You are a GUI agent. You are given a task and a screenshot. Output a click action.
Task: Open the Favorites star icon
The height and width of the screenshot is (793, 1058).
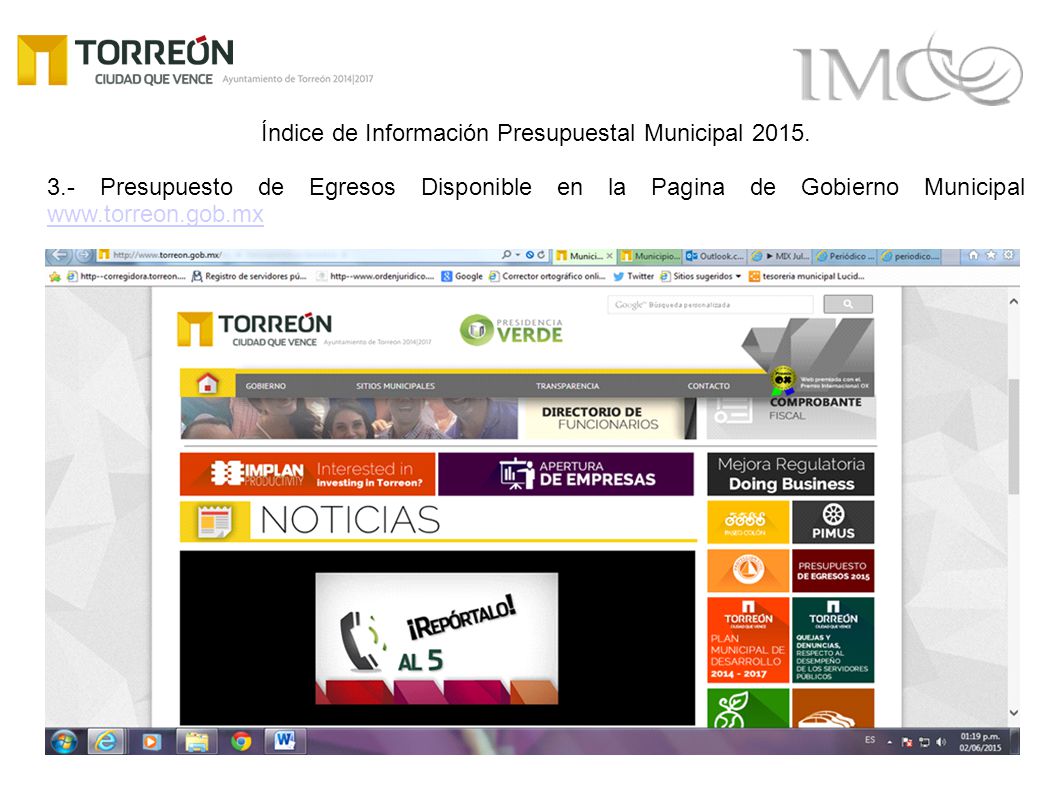point(991,255)
